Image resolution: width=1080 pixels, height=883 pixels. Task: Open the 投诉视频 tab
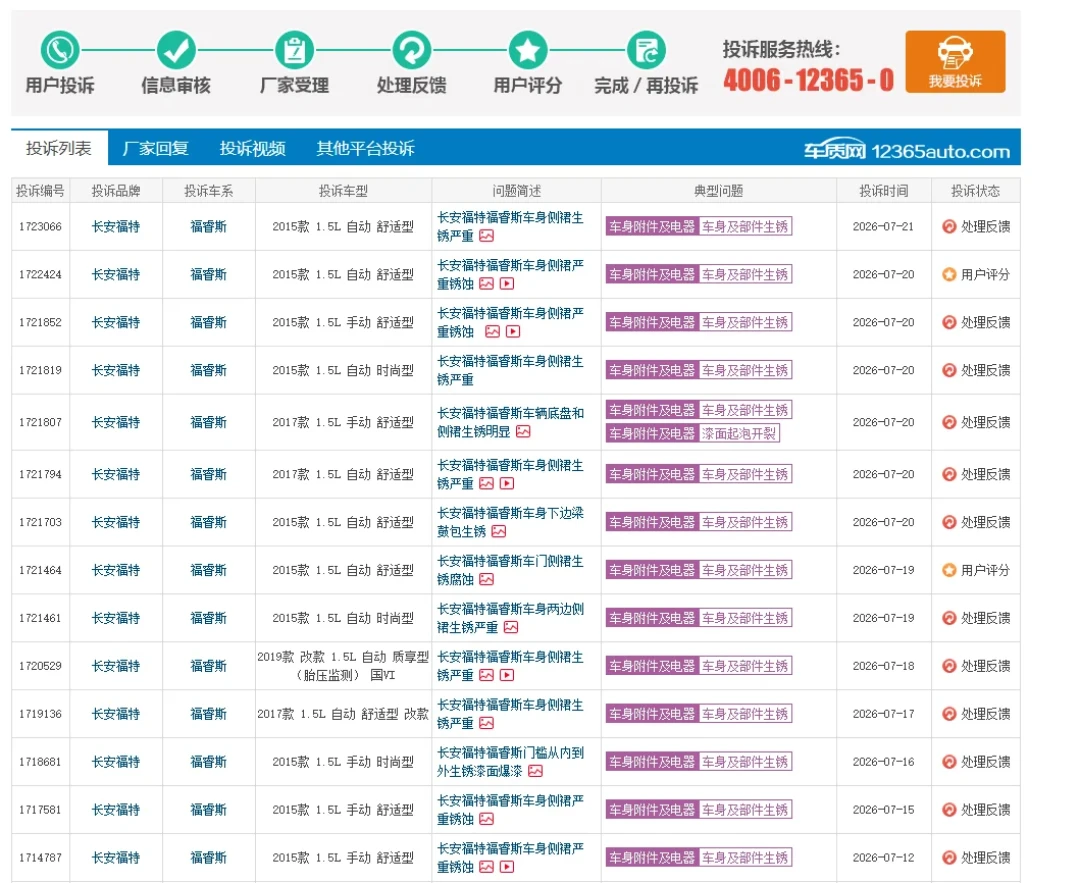252,148
